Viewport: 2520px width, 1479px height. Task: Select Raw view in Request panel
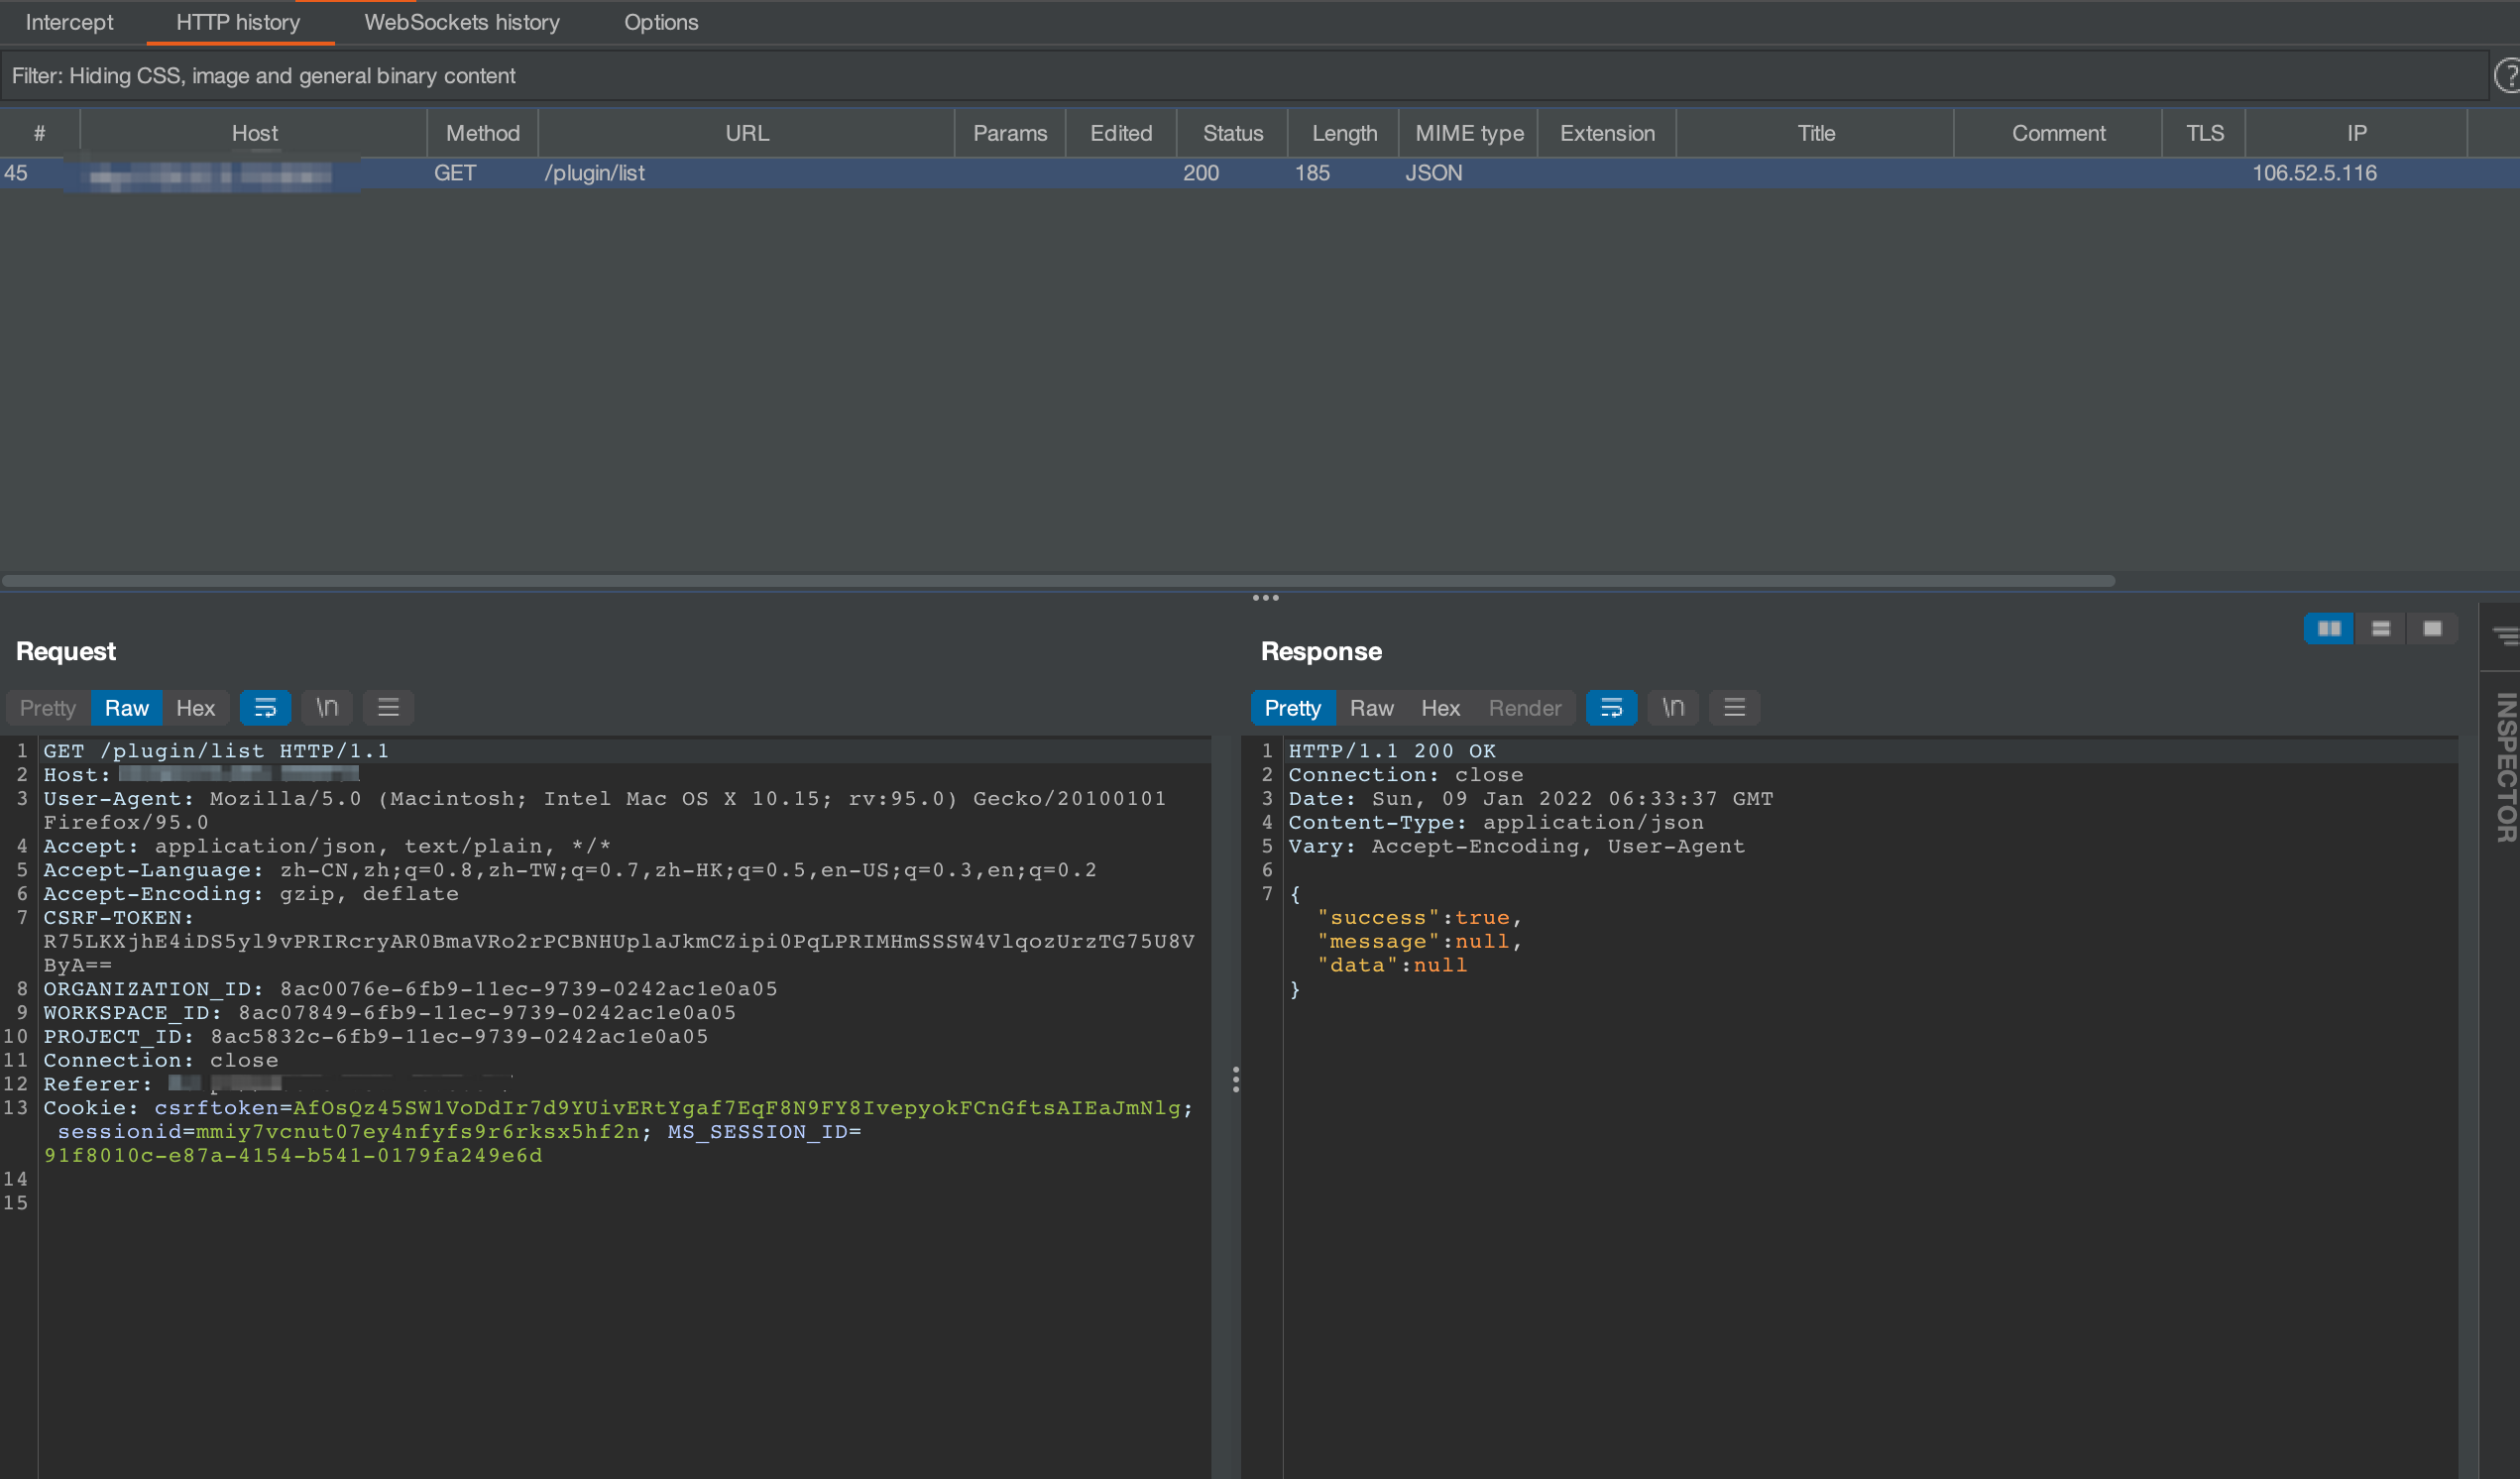point(126,708)
